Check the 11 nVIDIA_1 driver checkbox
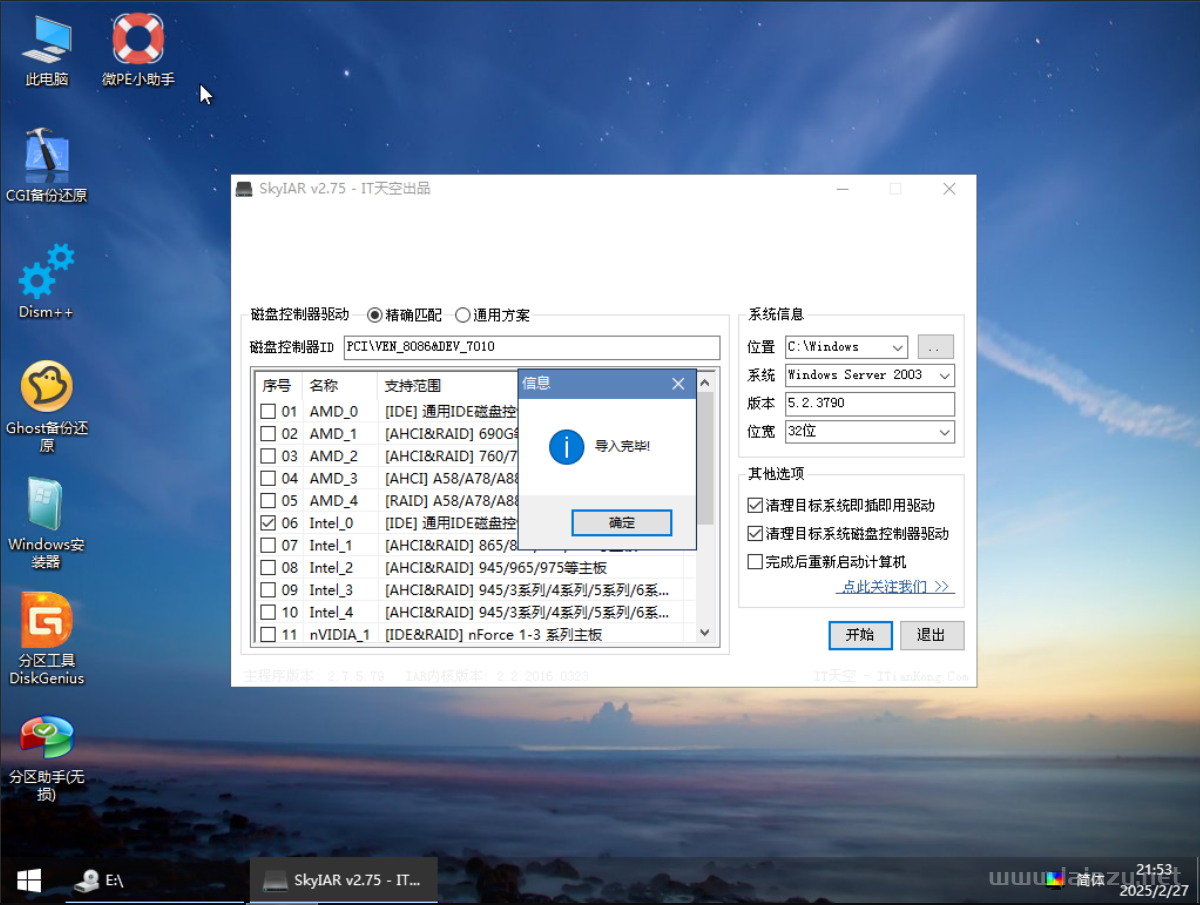Viewport: 1200px width, 905px height. click(x=268, y=634)
